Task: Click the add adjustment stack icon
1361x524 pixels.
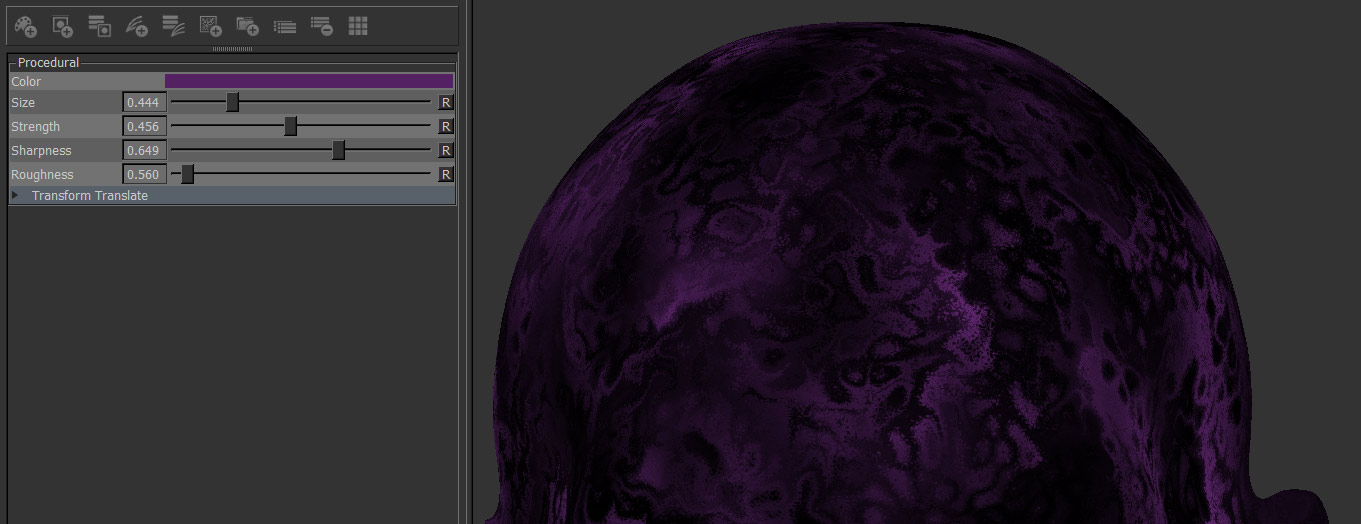Action: pos(173,26)
